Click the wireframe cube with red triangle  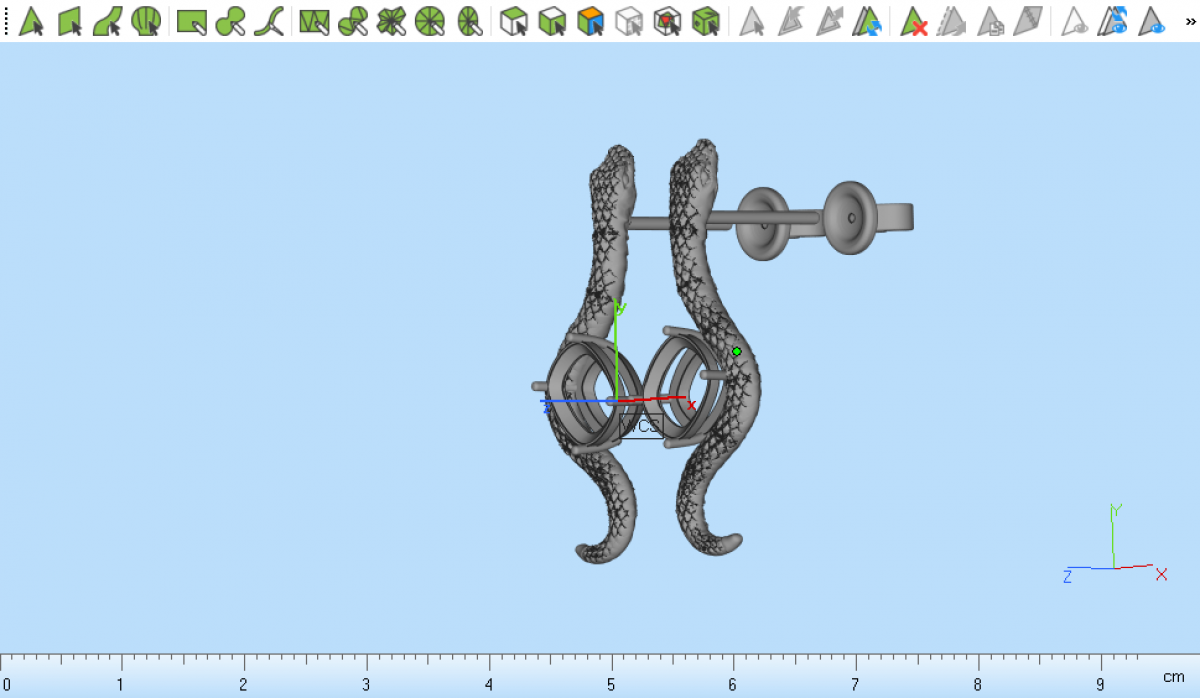pyautogui.click(x=667, y=21)
